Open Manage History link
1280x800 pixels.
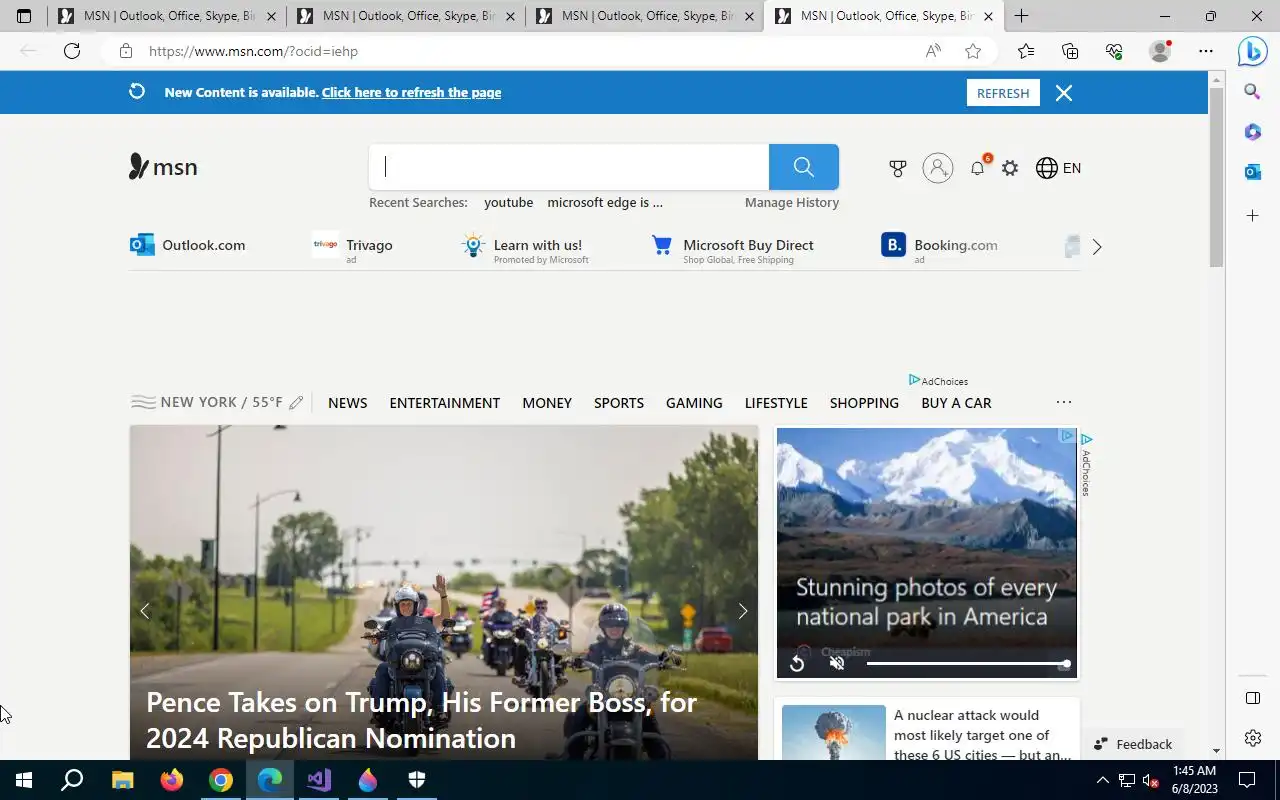pos(792,202)
